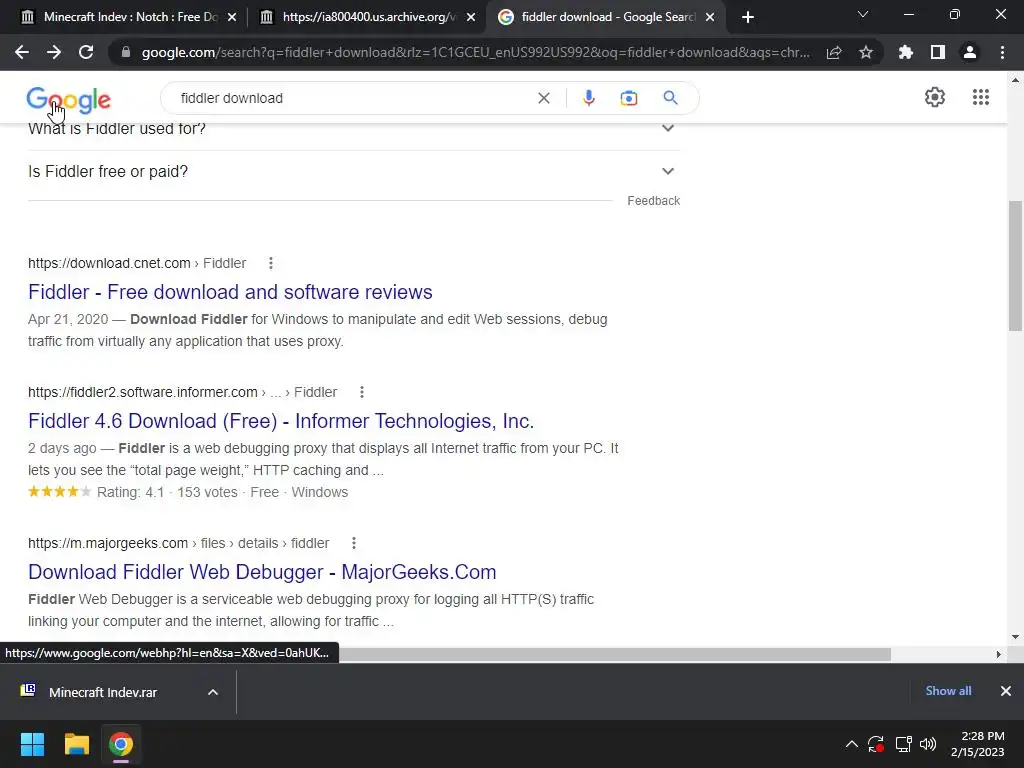This screenshot has height=768, width=1024.
Task: Open the Chrome three-dot menu
Action: tap(1002, 52)
